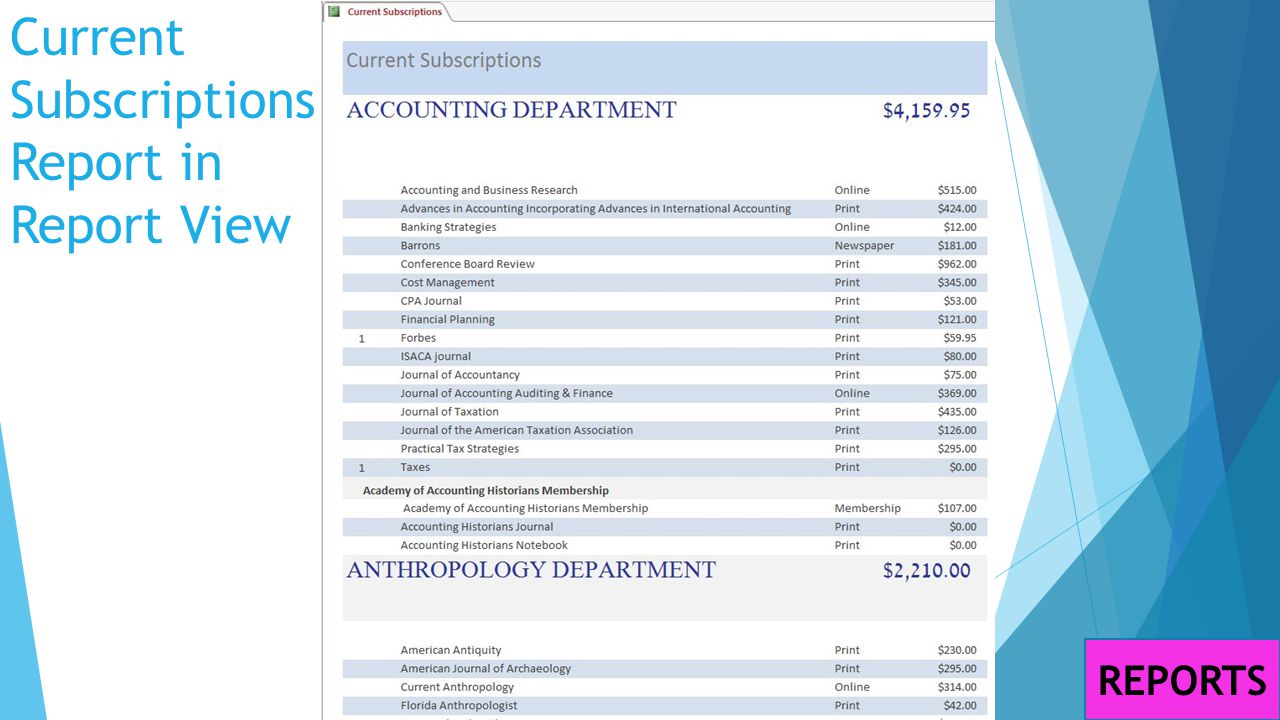Screen dimensions: 1280x720
Task: Click the bold Academy of Accounting Historians Membership subheading
Action: click(x=486, y=491)
